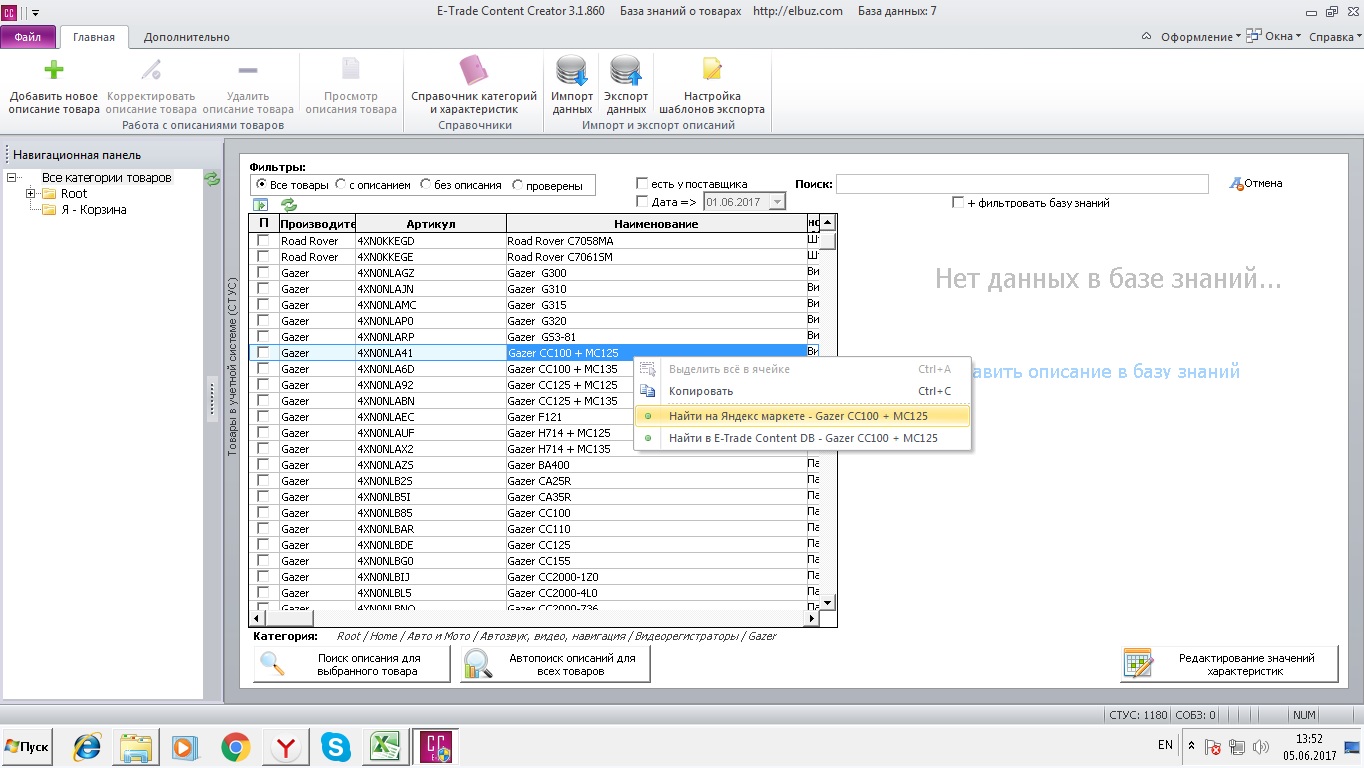1364x768 pixels.
Task: Open the quick access toolbar dropdown arrow
Action: point(36,12)
